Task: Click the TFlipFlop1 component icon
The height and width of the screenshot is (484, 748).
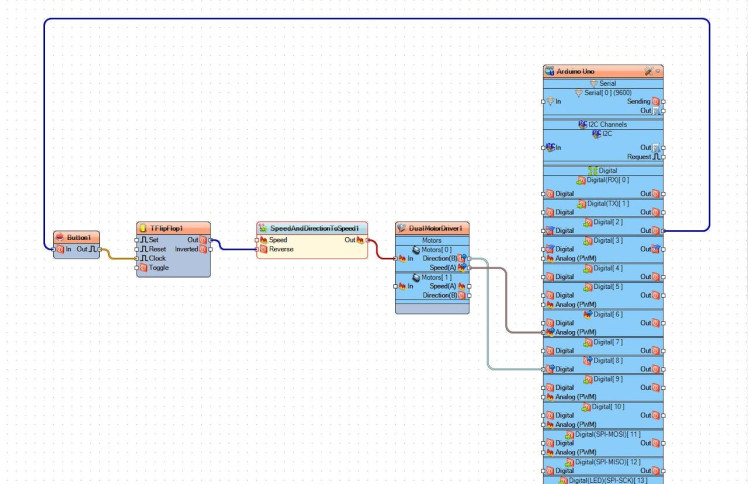Action: [142, 228]
